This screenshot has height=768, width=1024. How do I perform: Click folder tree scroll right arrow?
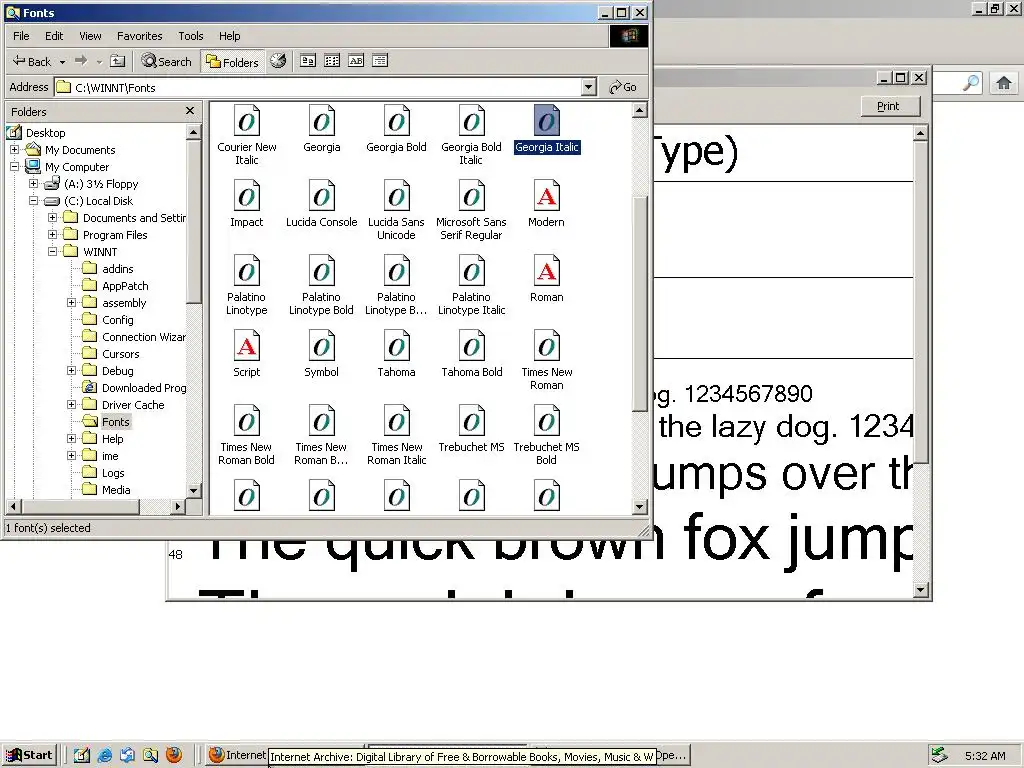[178, 506]
